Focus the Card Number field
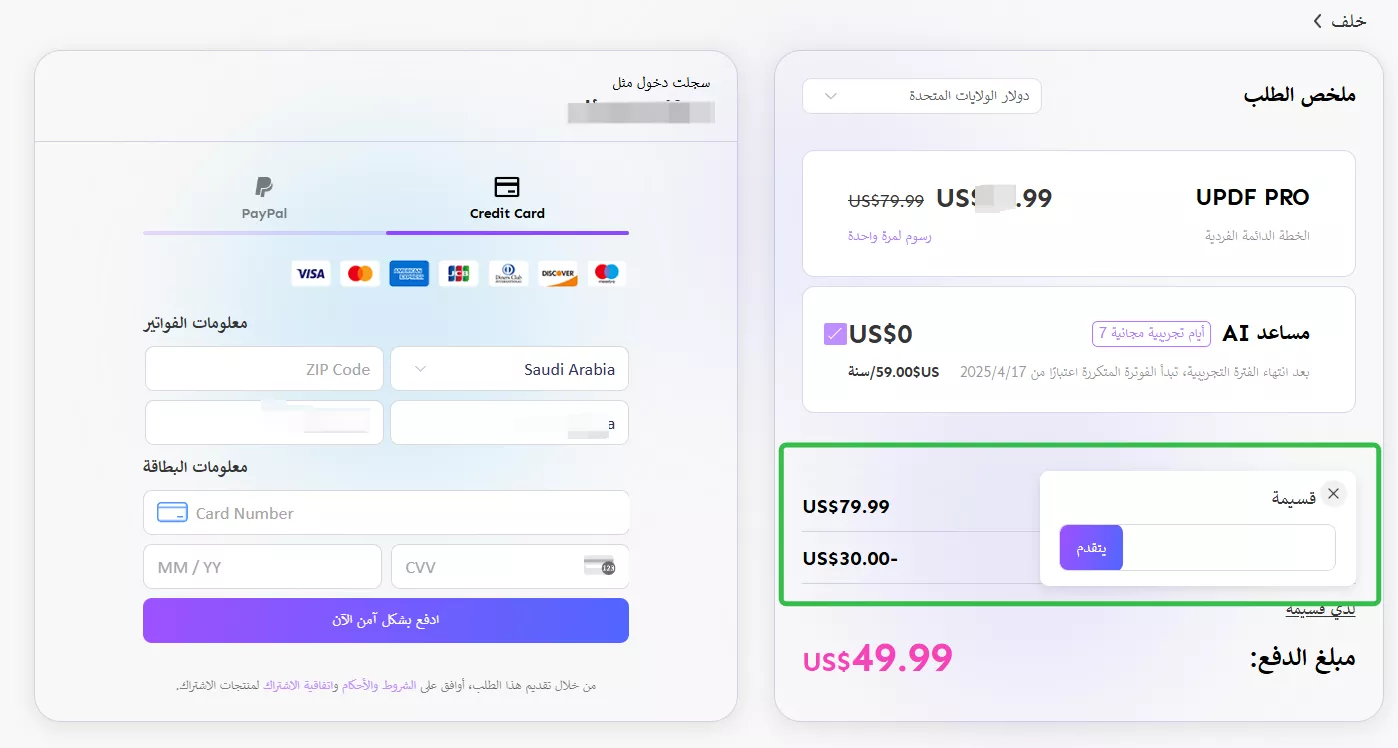Screen dimensions: 1398x748 pos(386,513)
